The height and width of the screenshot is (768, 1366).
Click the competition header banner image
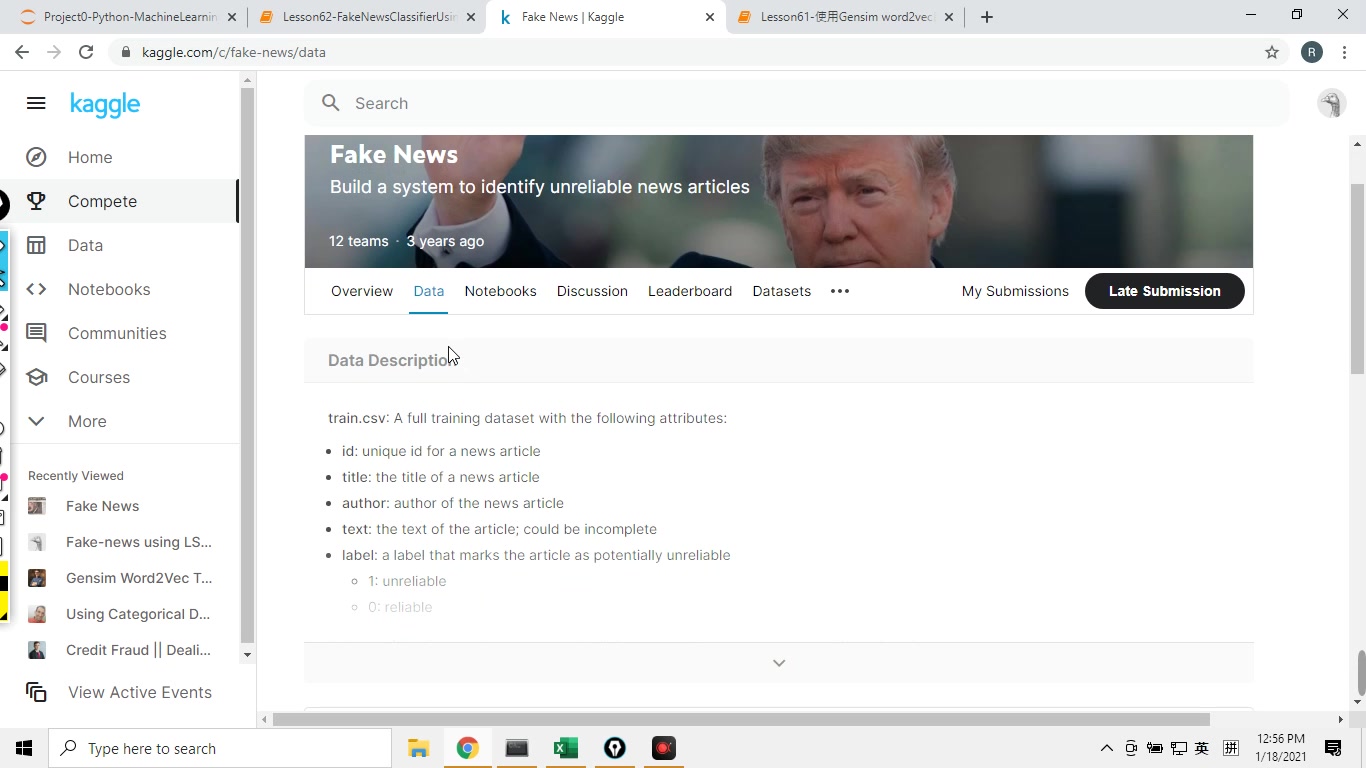(x=779, y=201)
